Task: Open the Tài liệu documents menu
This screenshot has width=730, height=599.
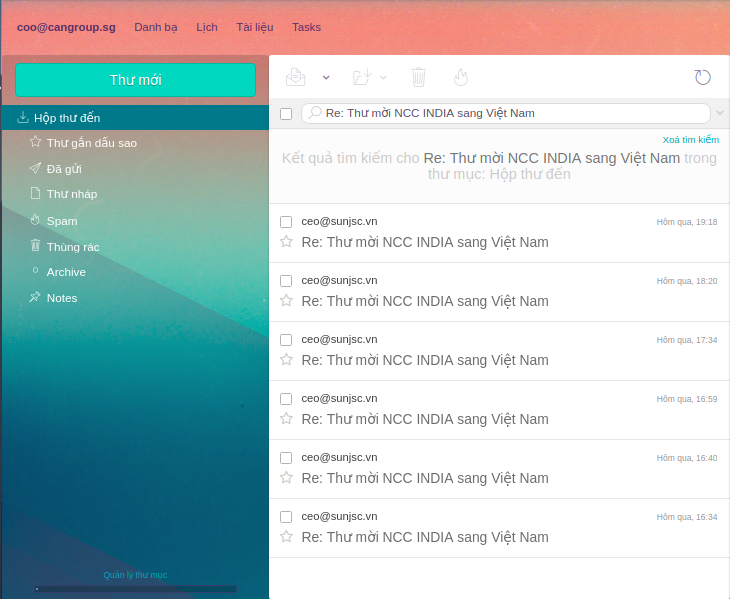Action: pos(255,27)
